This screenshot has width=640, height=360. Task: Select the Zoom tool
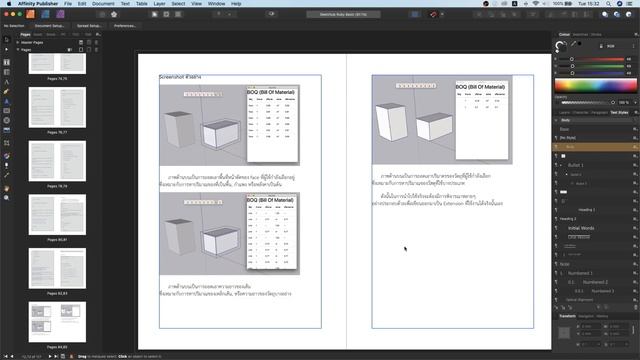pyautogui.click(x=7, y=198)
